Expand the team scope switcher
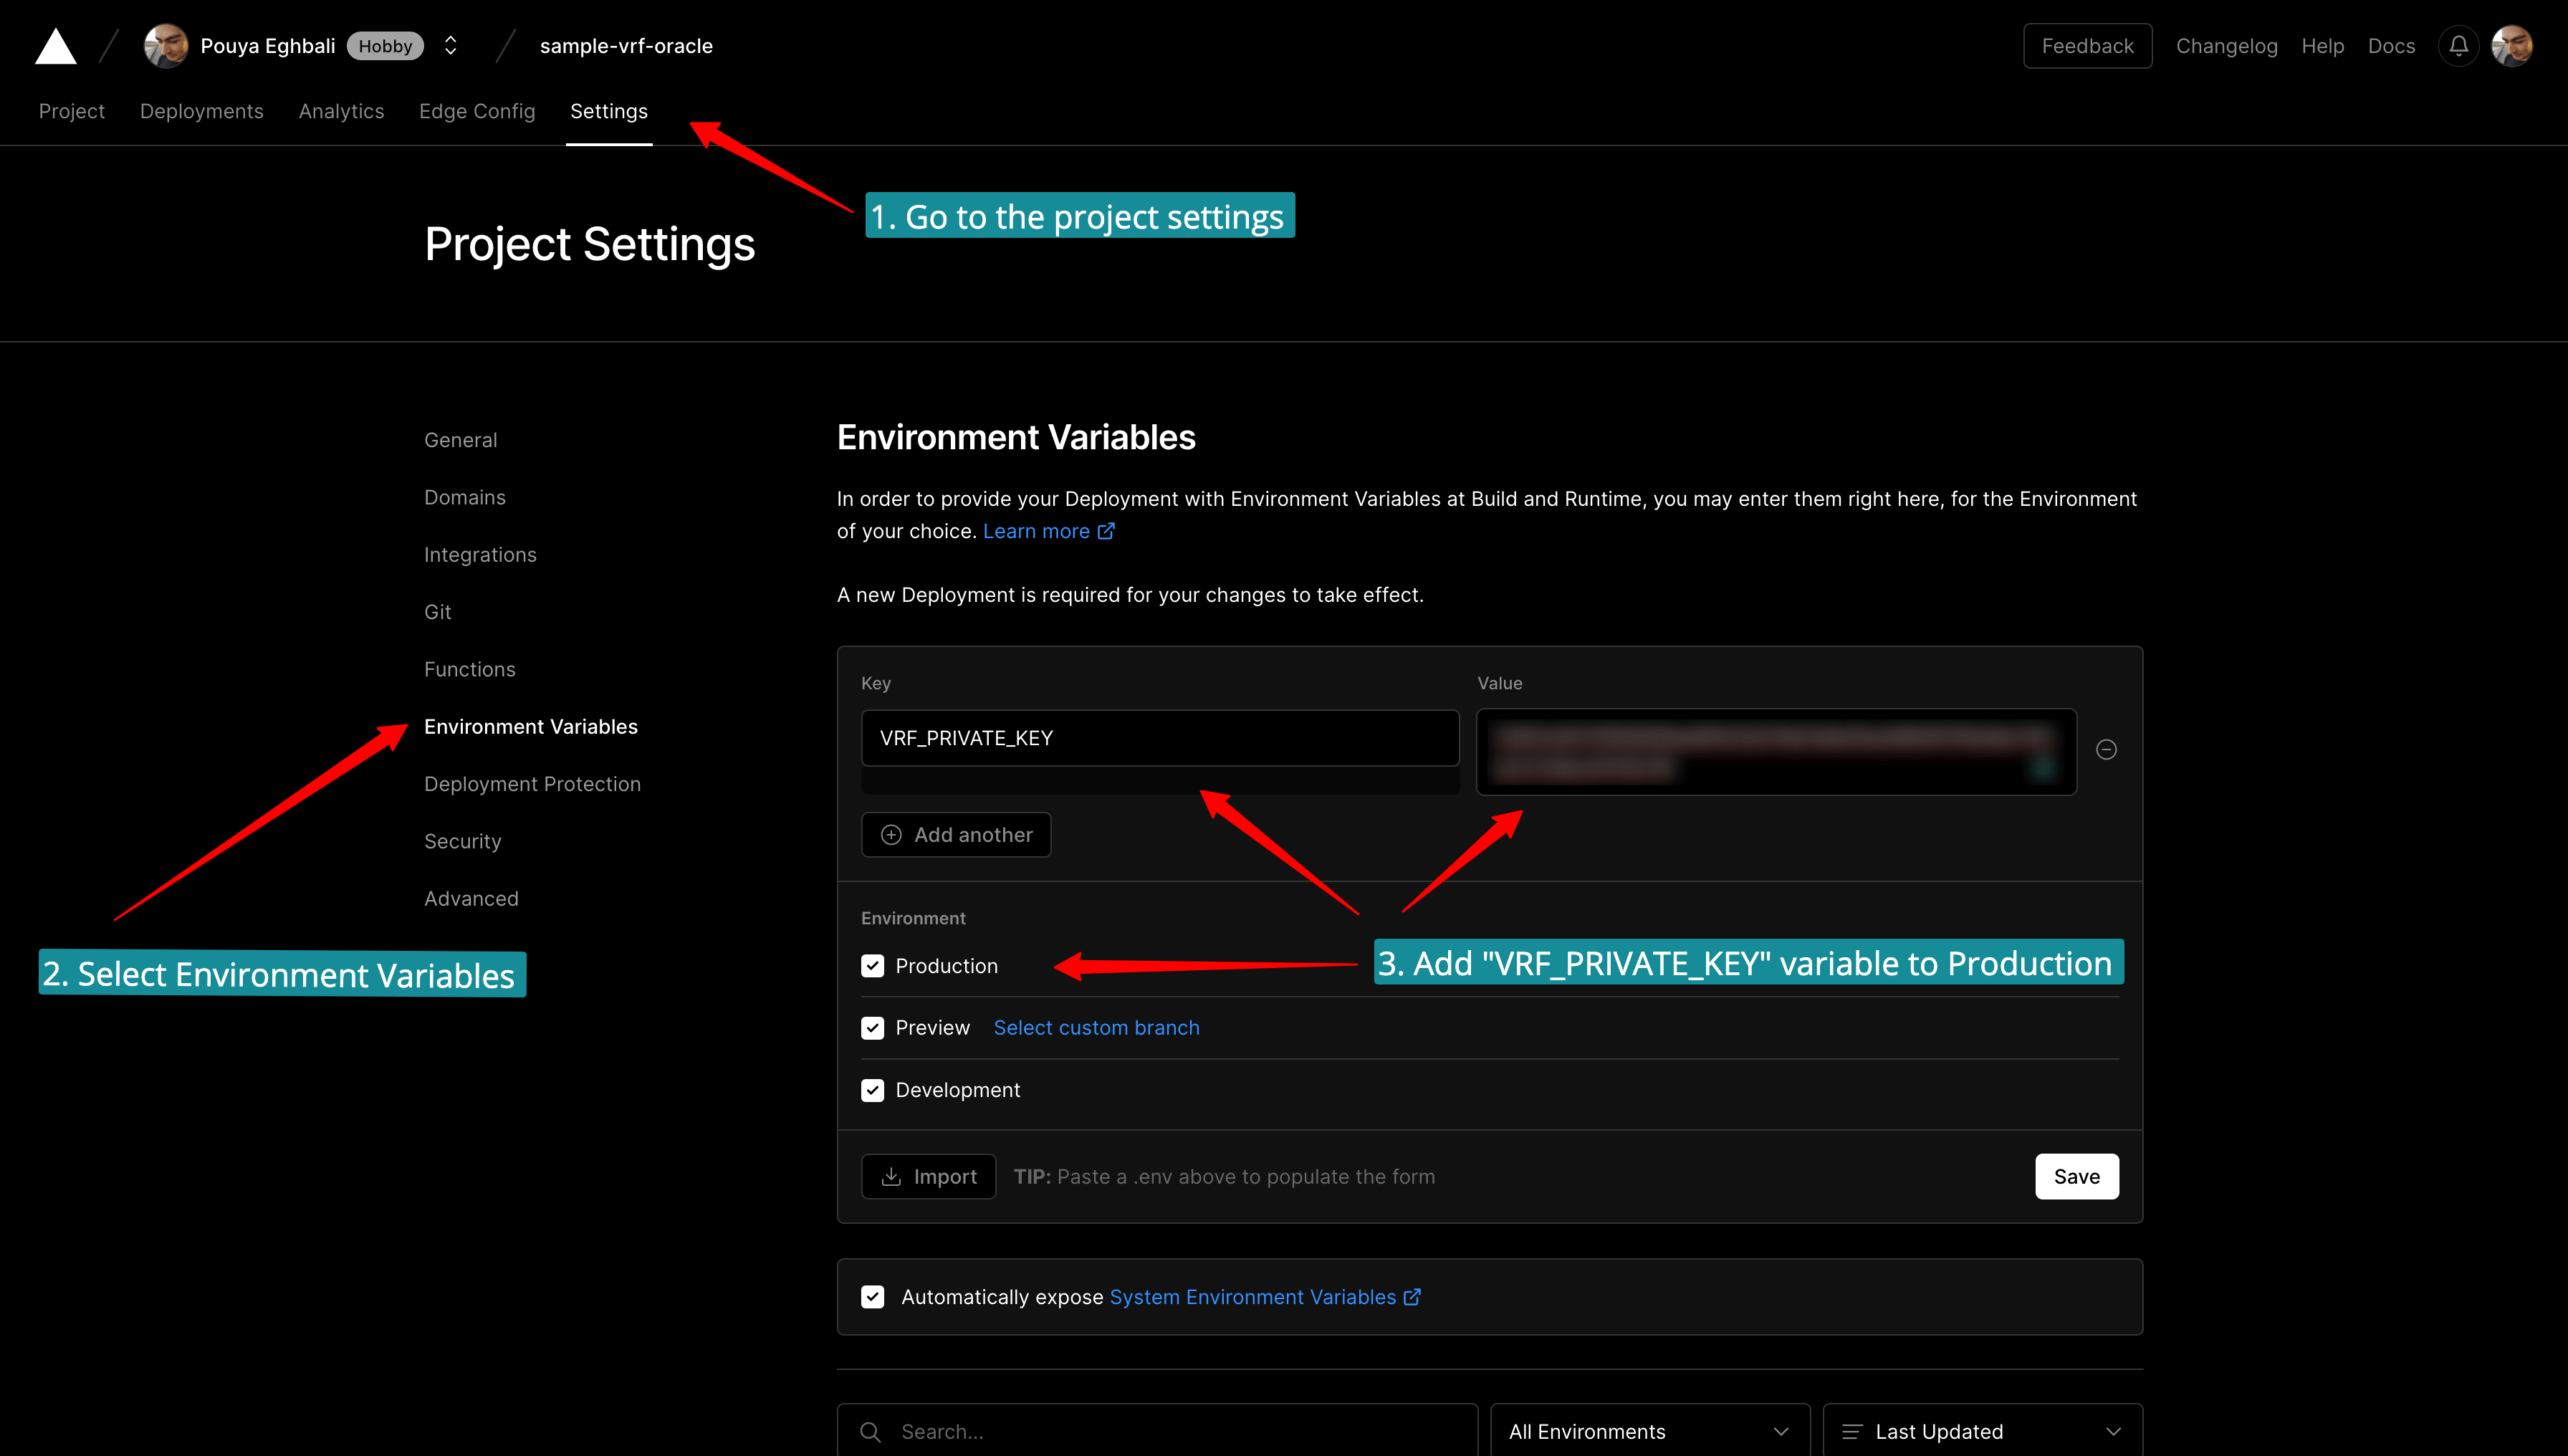 click(450, 46)
